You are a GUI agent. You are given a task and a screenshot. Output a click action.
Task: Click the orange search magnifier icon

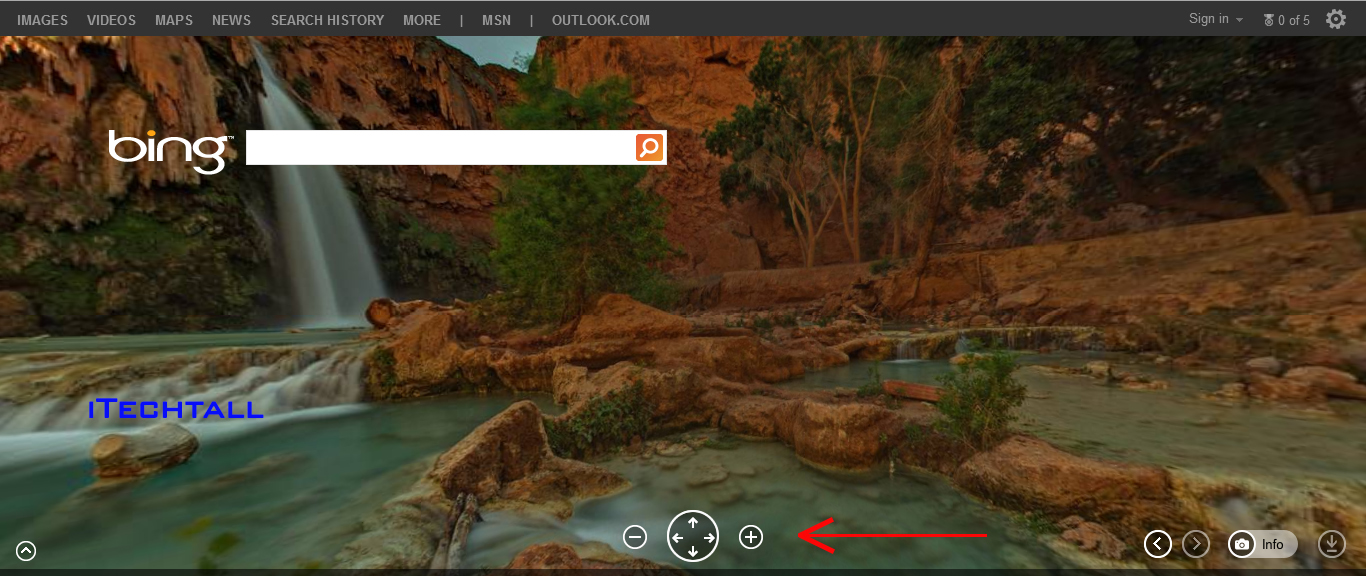coord(648,147)
